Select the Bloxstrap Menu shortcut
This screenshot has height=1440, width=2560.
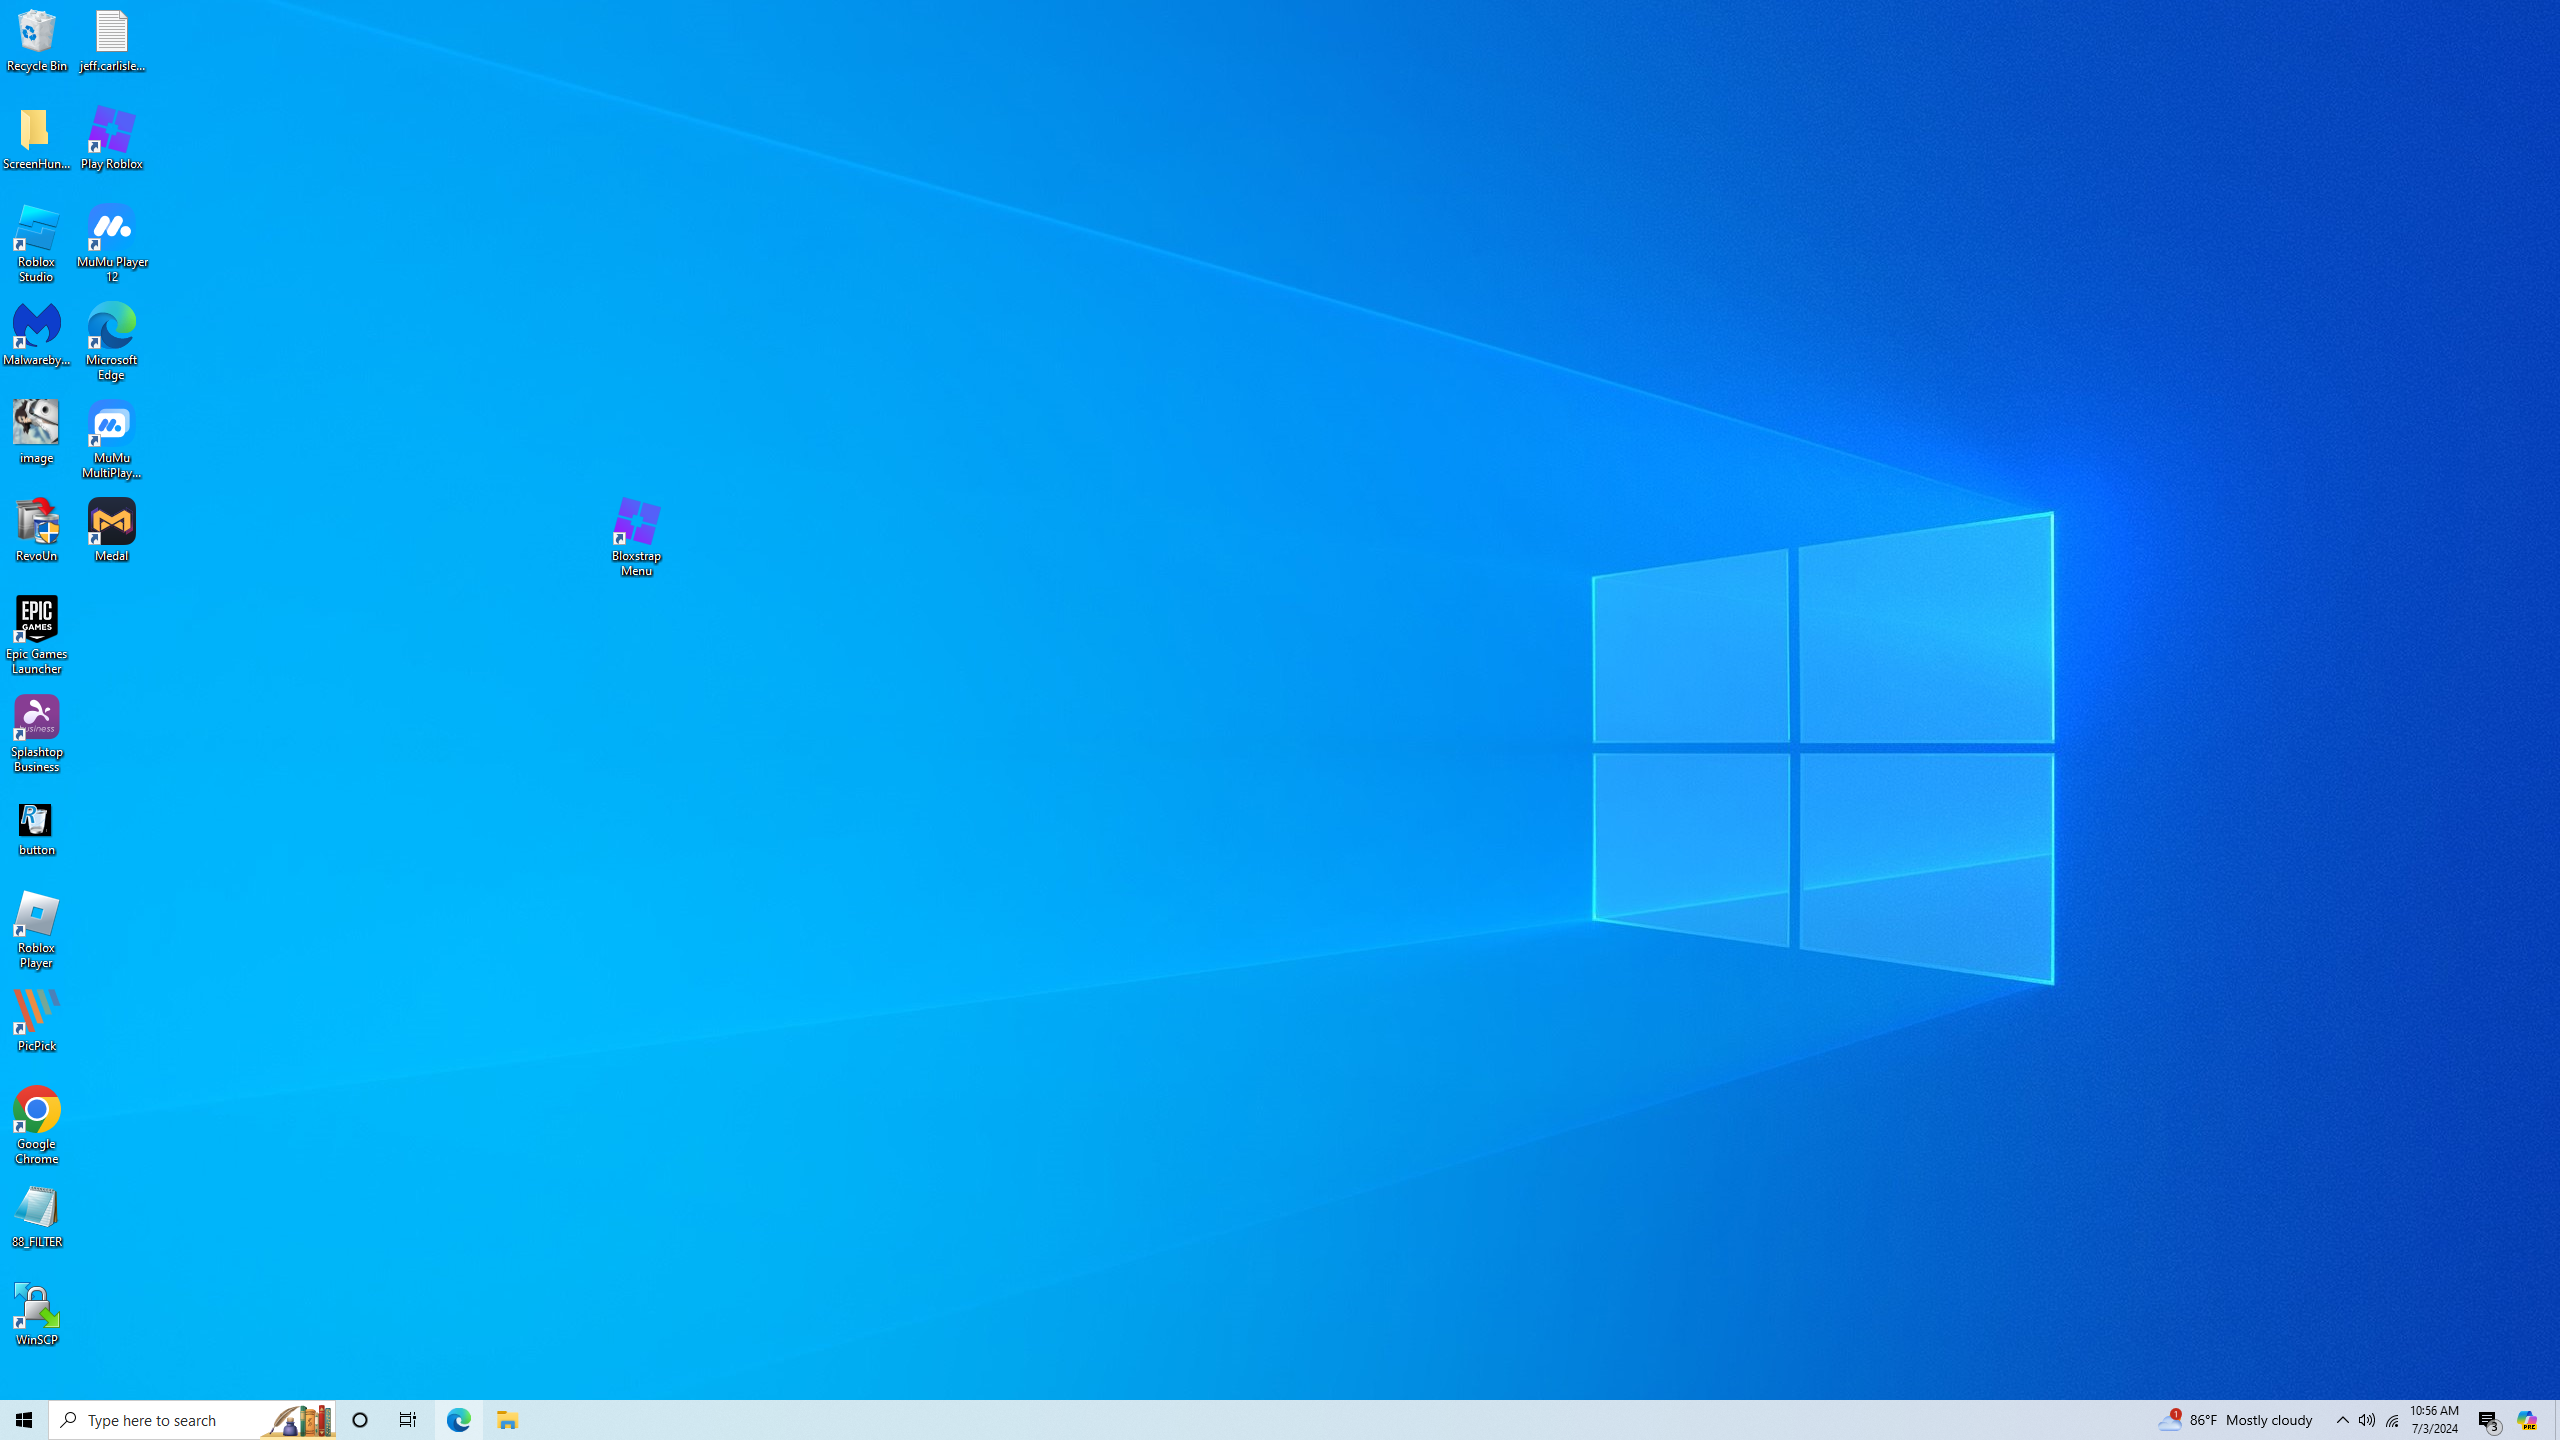tap(636, 536)
